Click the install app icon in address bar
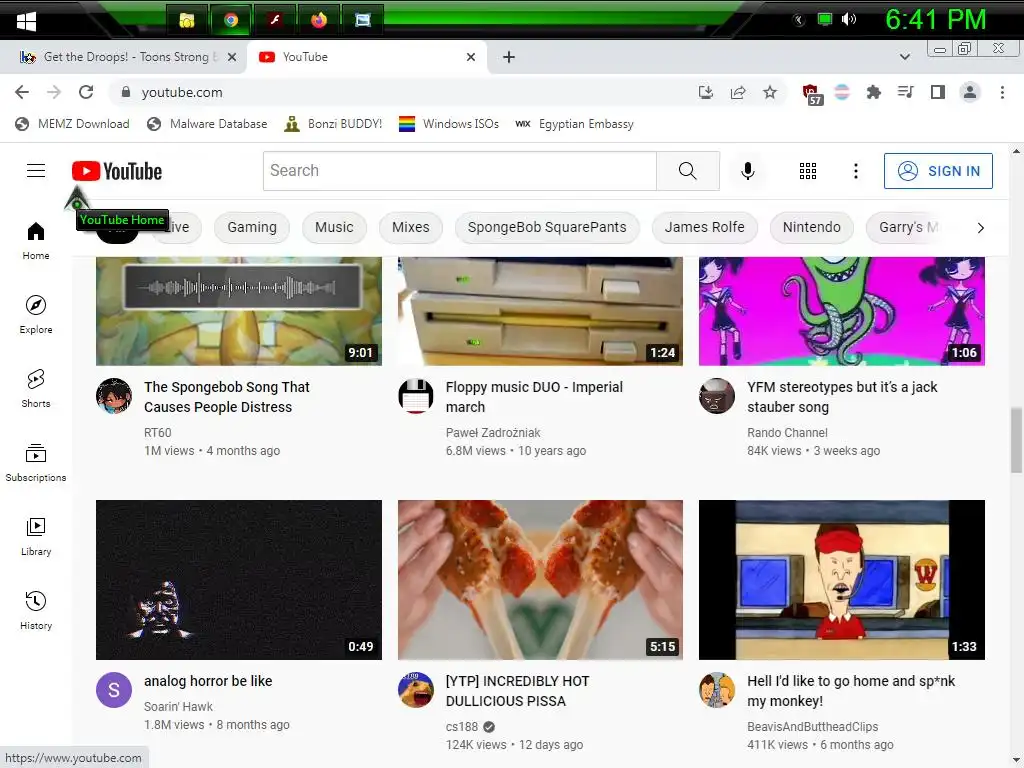This screenshot has width=1024, height=768. [705, 92]
